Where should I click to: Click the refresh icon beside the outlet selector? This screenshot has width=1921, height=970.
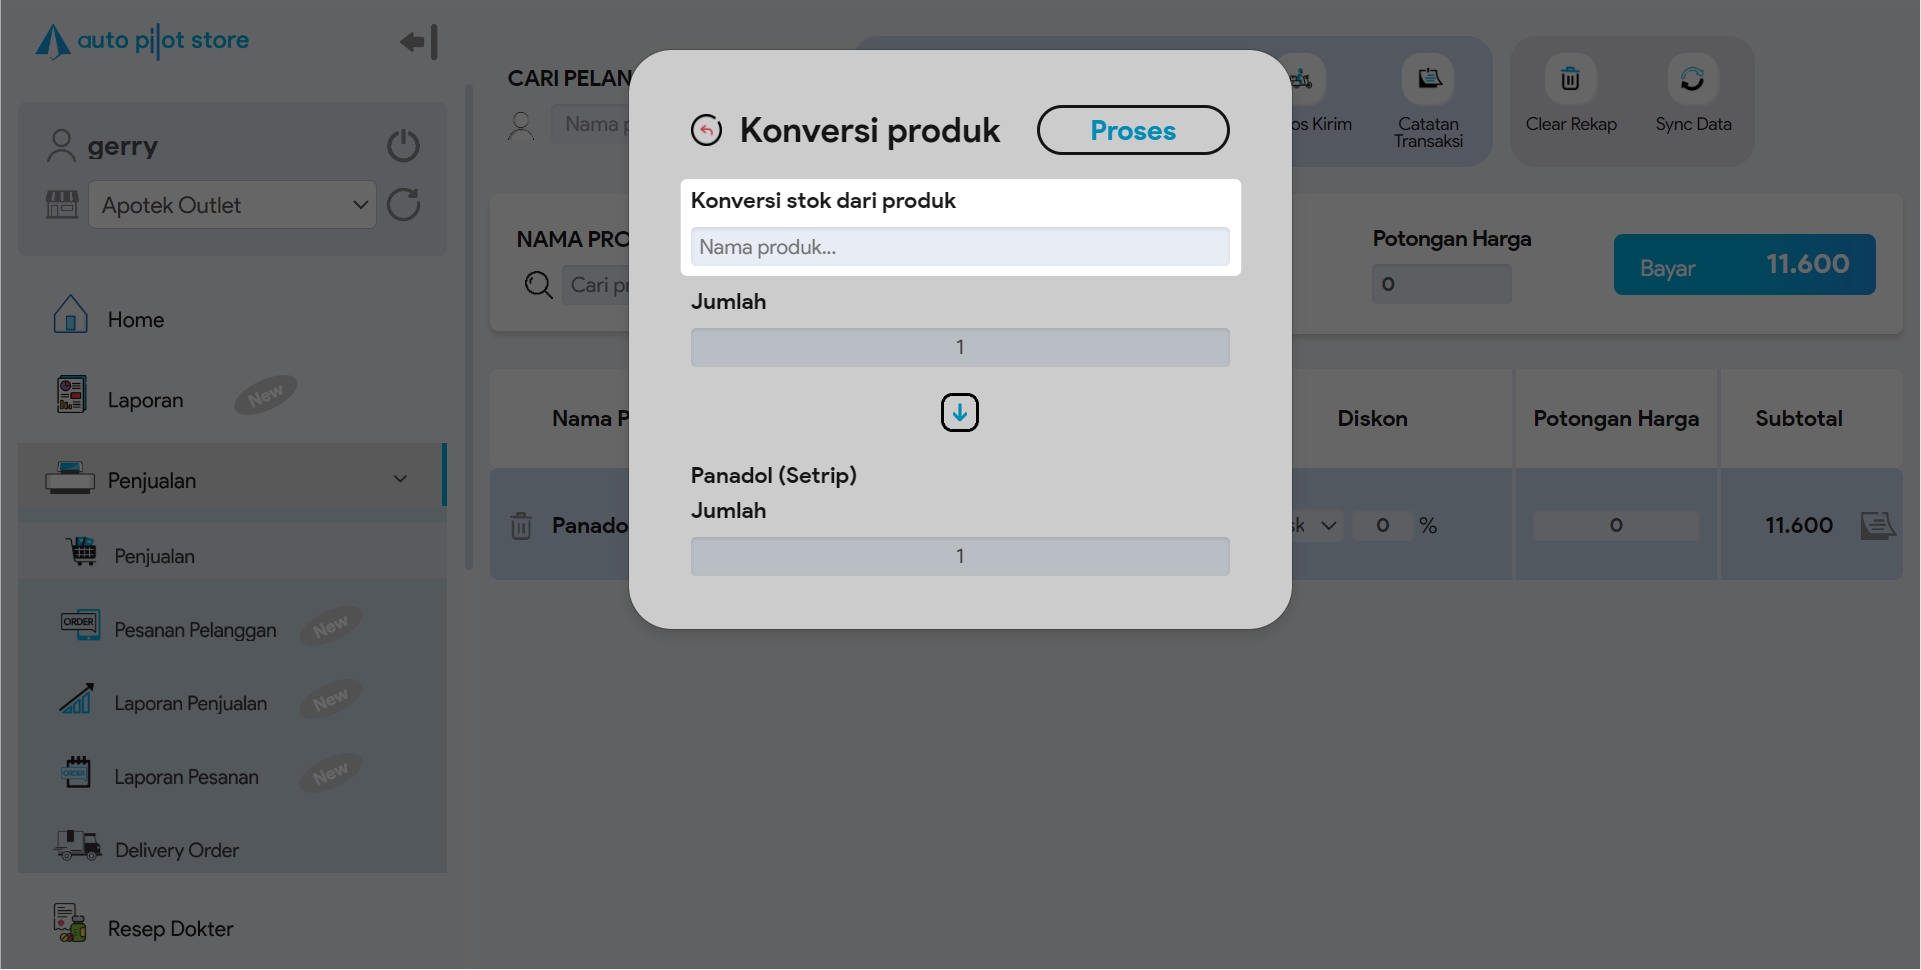coord(403,205)
